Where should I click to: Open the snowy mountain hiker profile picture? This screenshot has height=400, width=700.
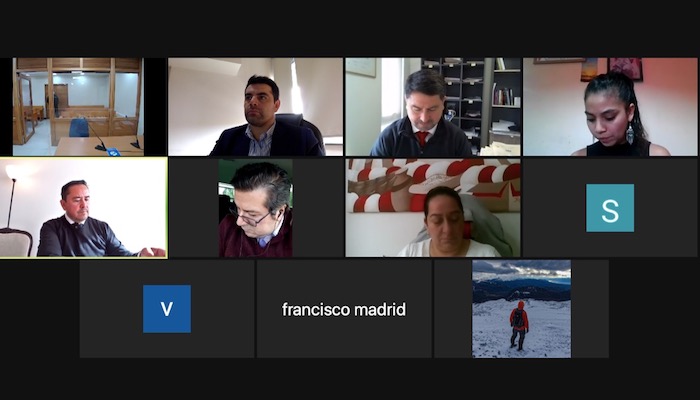521,309
